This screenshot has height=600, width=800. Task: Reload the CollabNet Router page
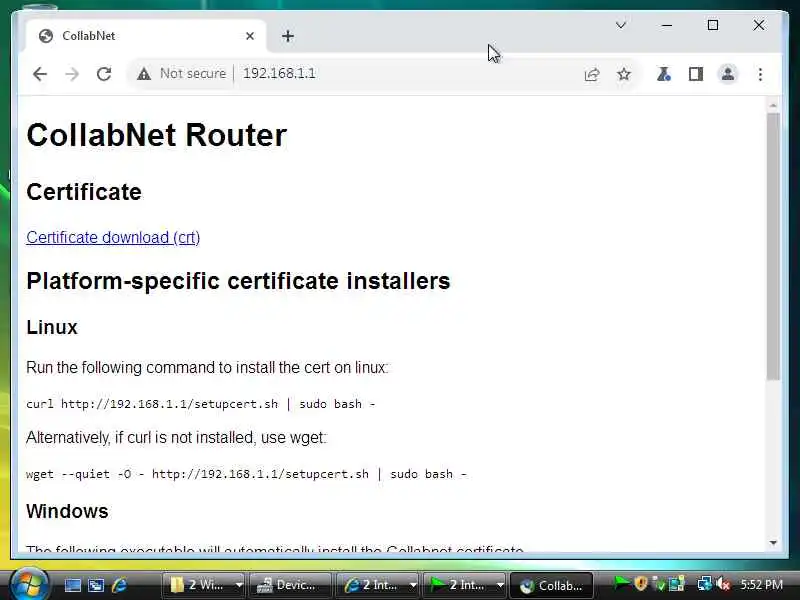tap(104, 74)
